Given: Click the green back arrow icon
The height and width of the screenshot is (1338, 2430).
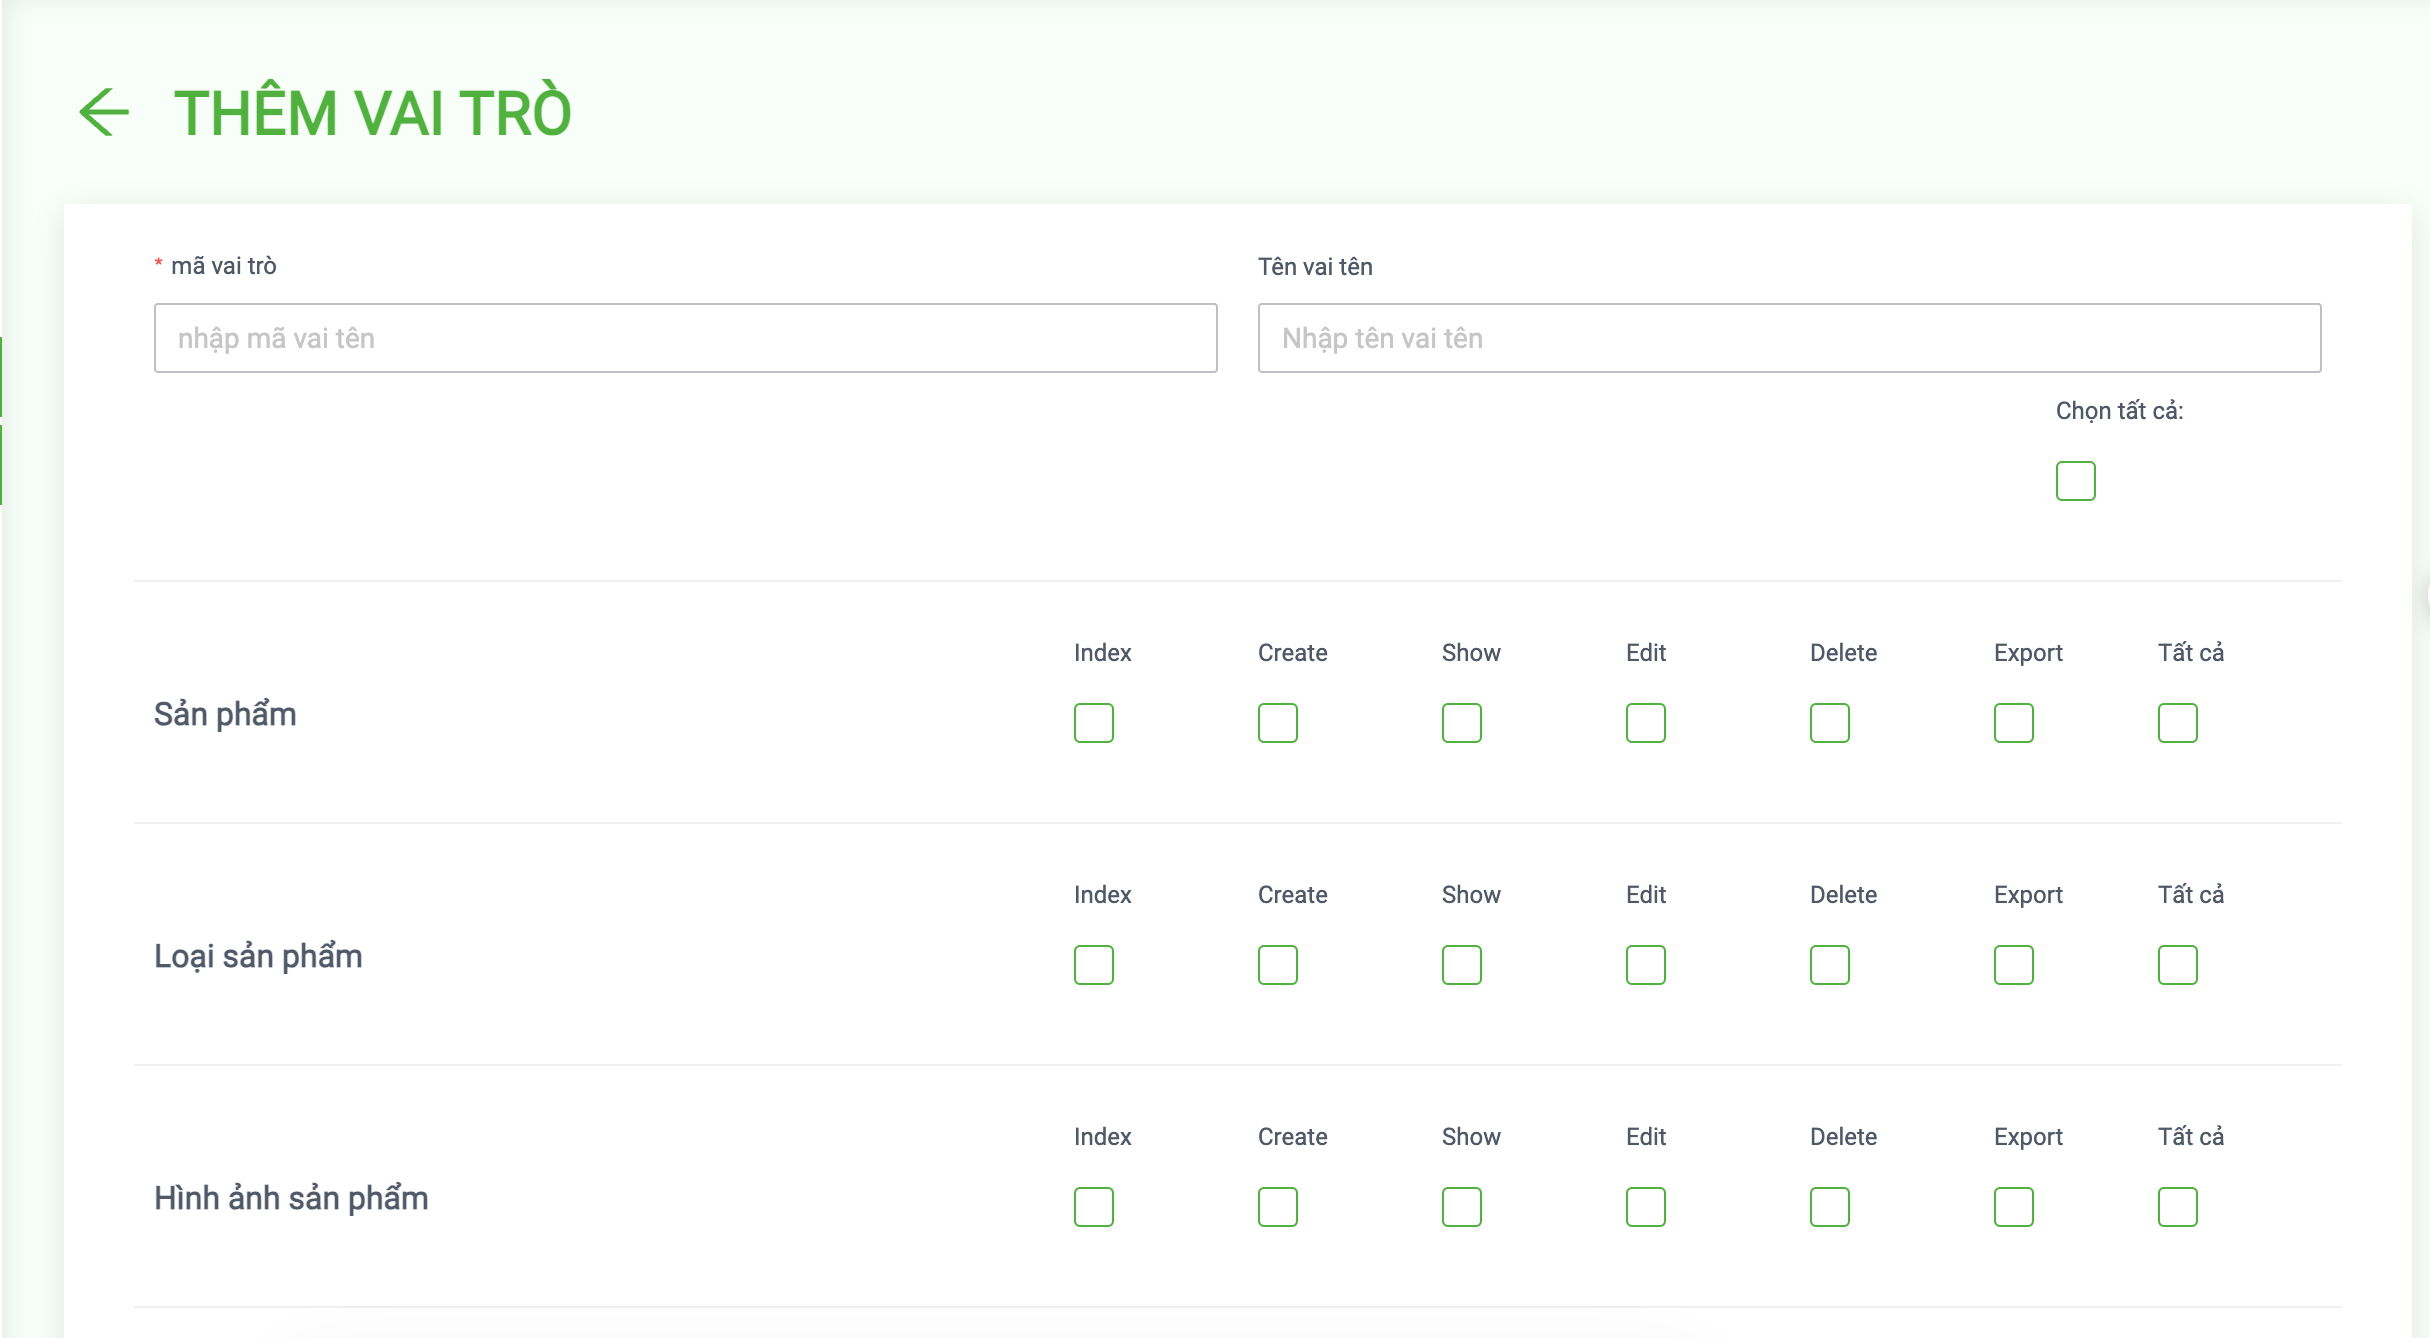Looking at the screenshot, I should (x=104, y=112).
